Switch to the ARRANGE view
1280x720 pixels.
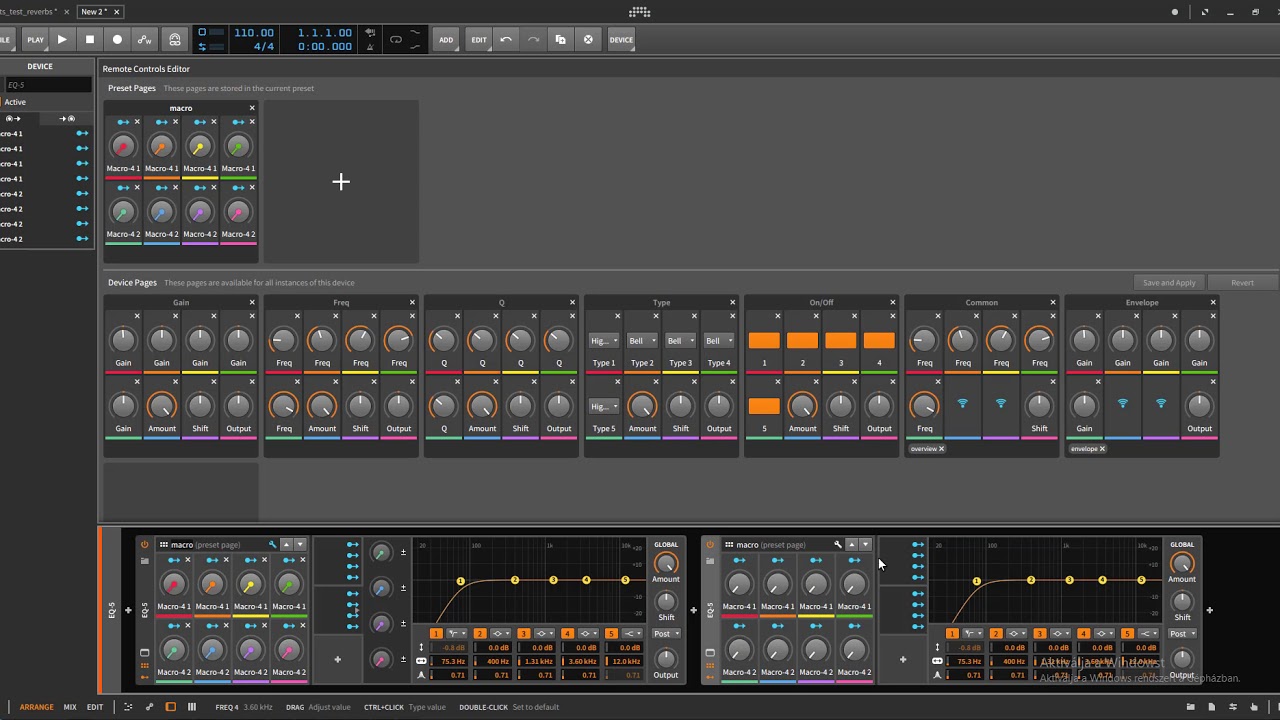37,707
